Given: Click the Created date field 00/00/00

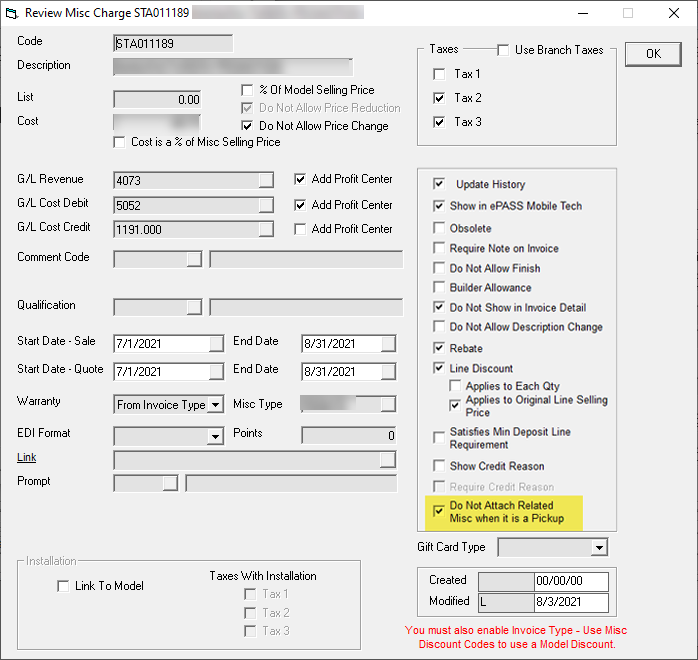Looking at the screenshot, I should (571, 581).
